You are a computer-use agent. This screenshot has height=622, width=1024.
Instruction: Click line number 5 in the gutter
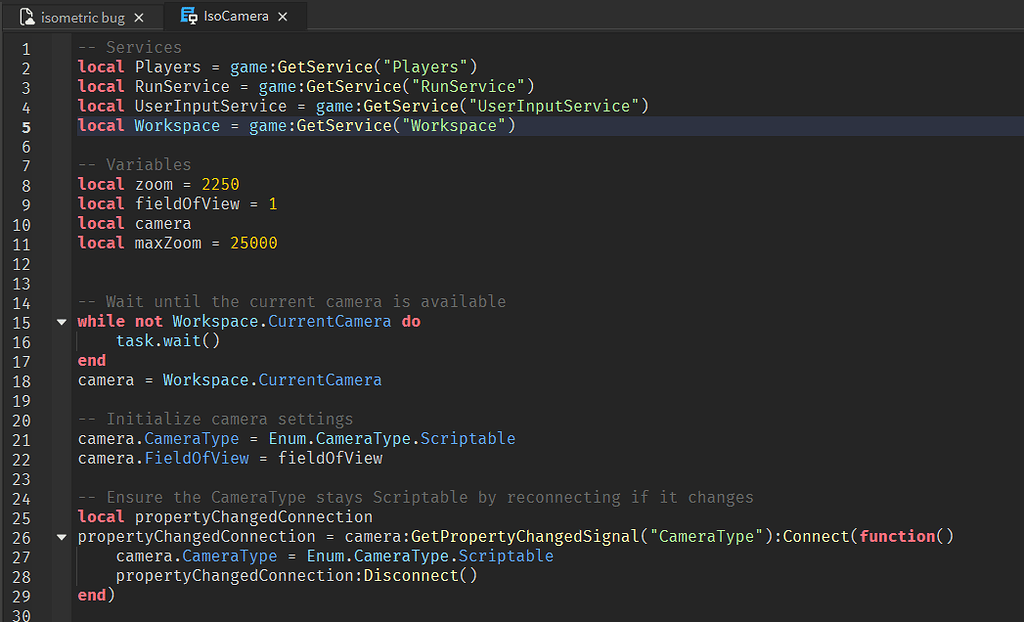click(x=26, y=127)
